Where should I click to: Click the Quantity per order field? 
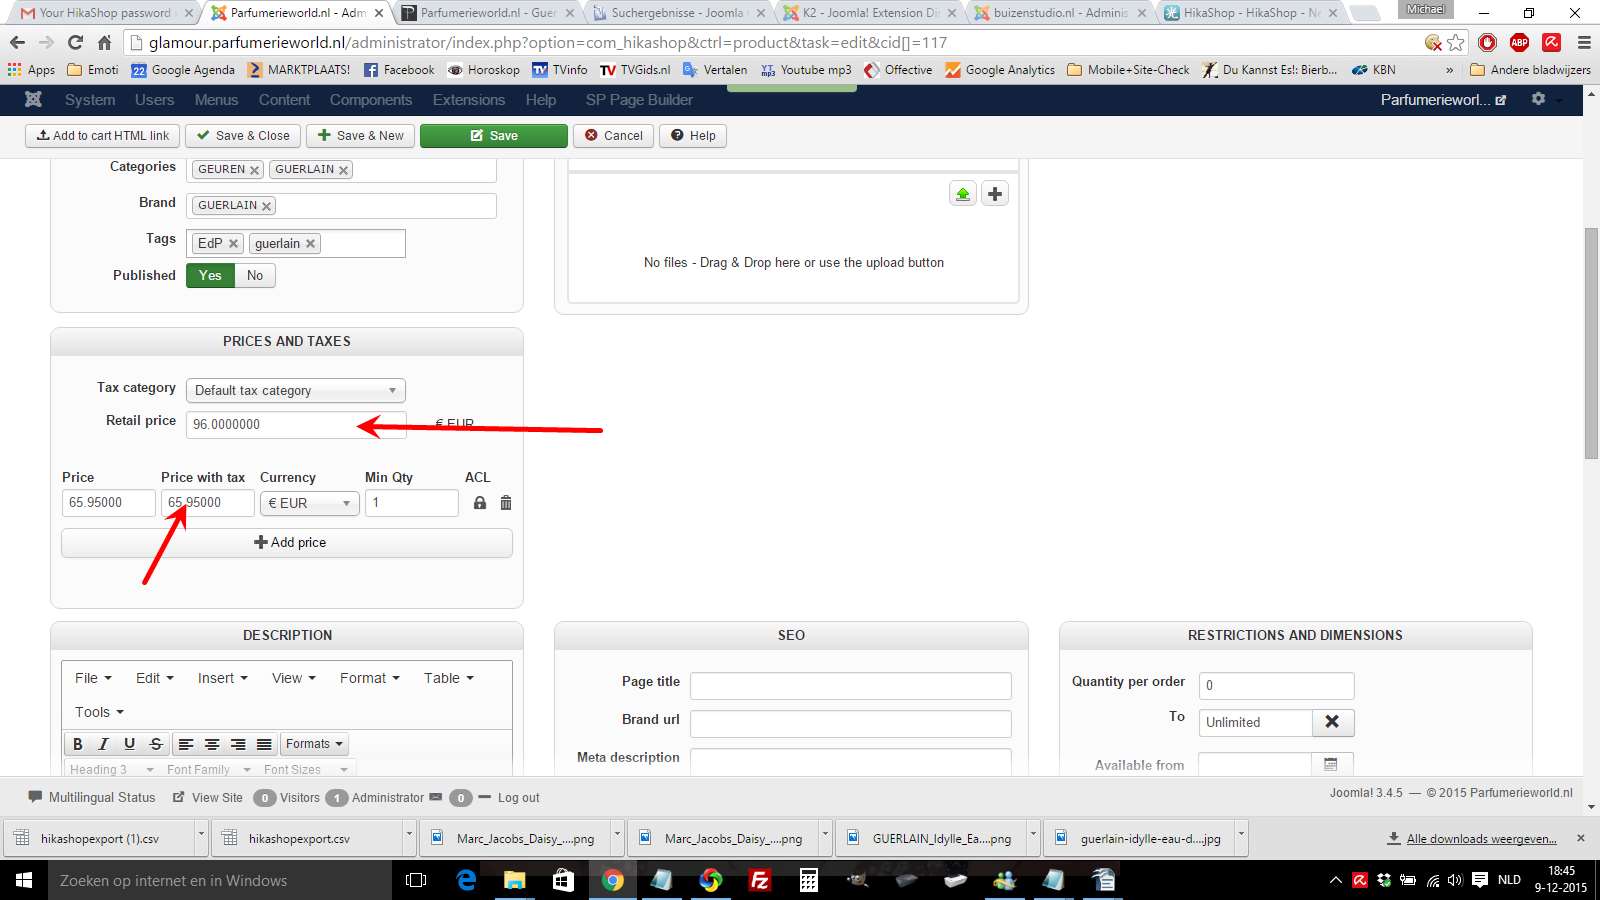click(x=1276, y=686)
